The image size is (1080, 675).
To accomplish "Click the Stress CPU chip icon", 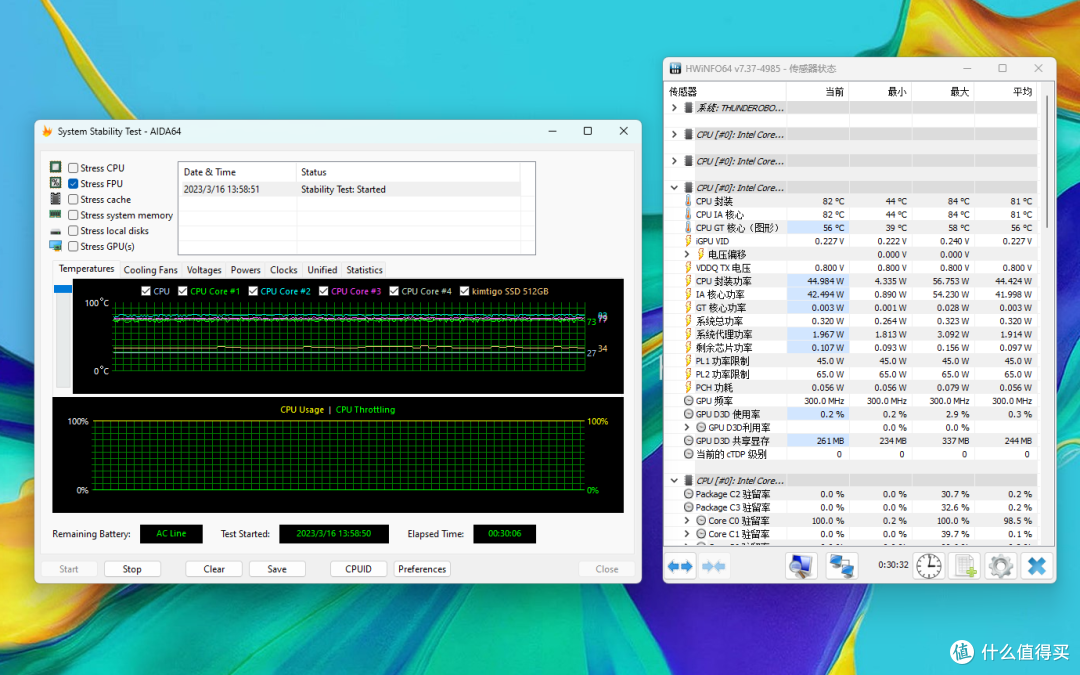I will coord(56,167).
